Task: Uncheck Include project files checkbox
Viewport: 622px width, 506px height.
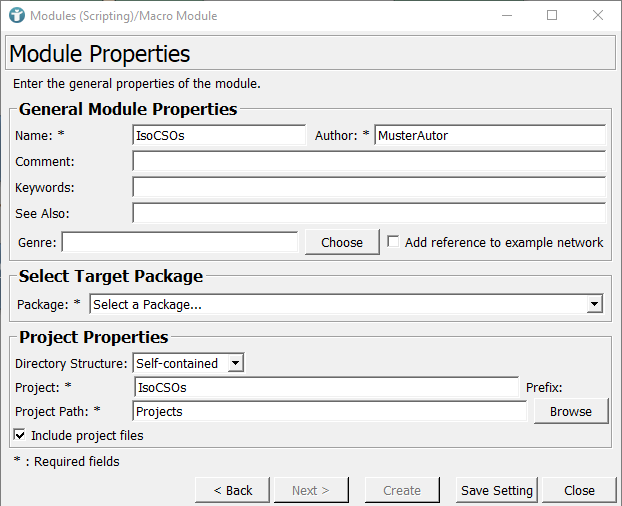Action: 20,435
